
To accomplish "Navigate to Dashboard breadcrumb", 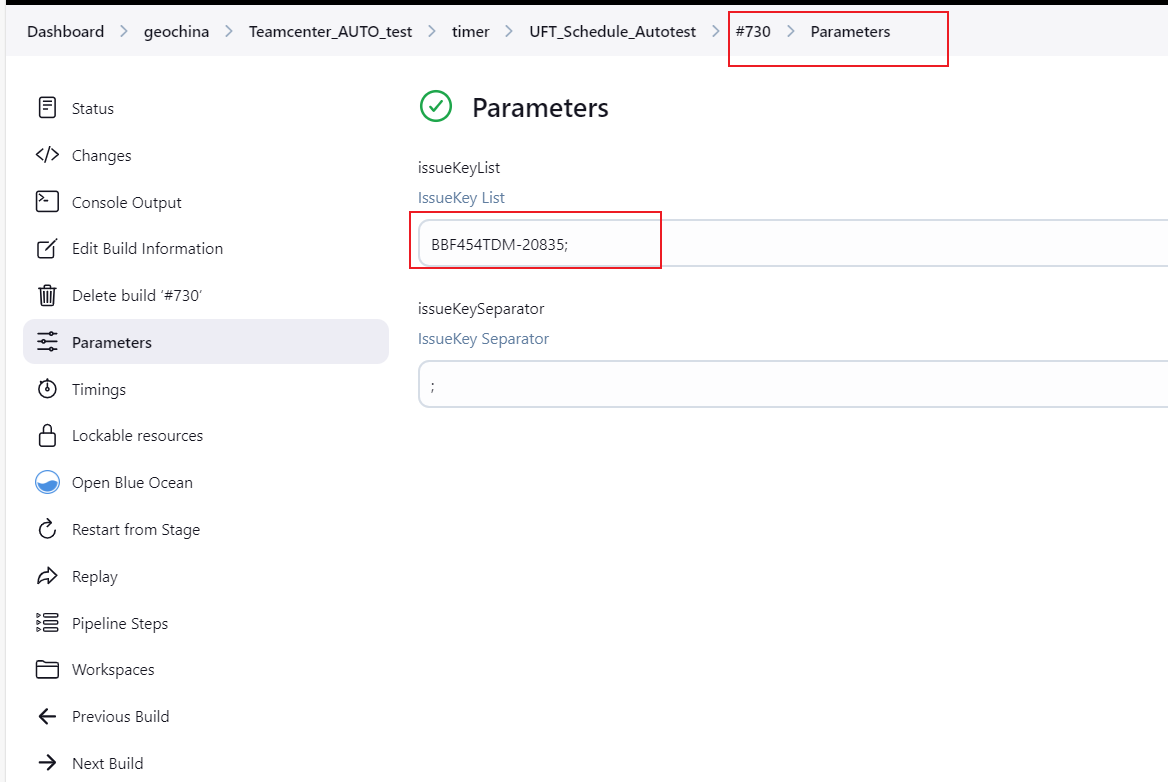I will [x=65, y=32].
